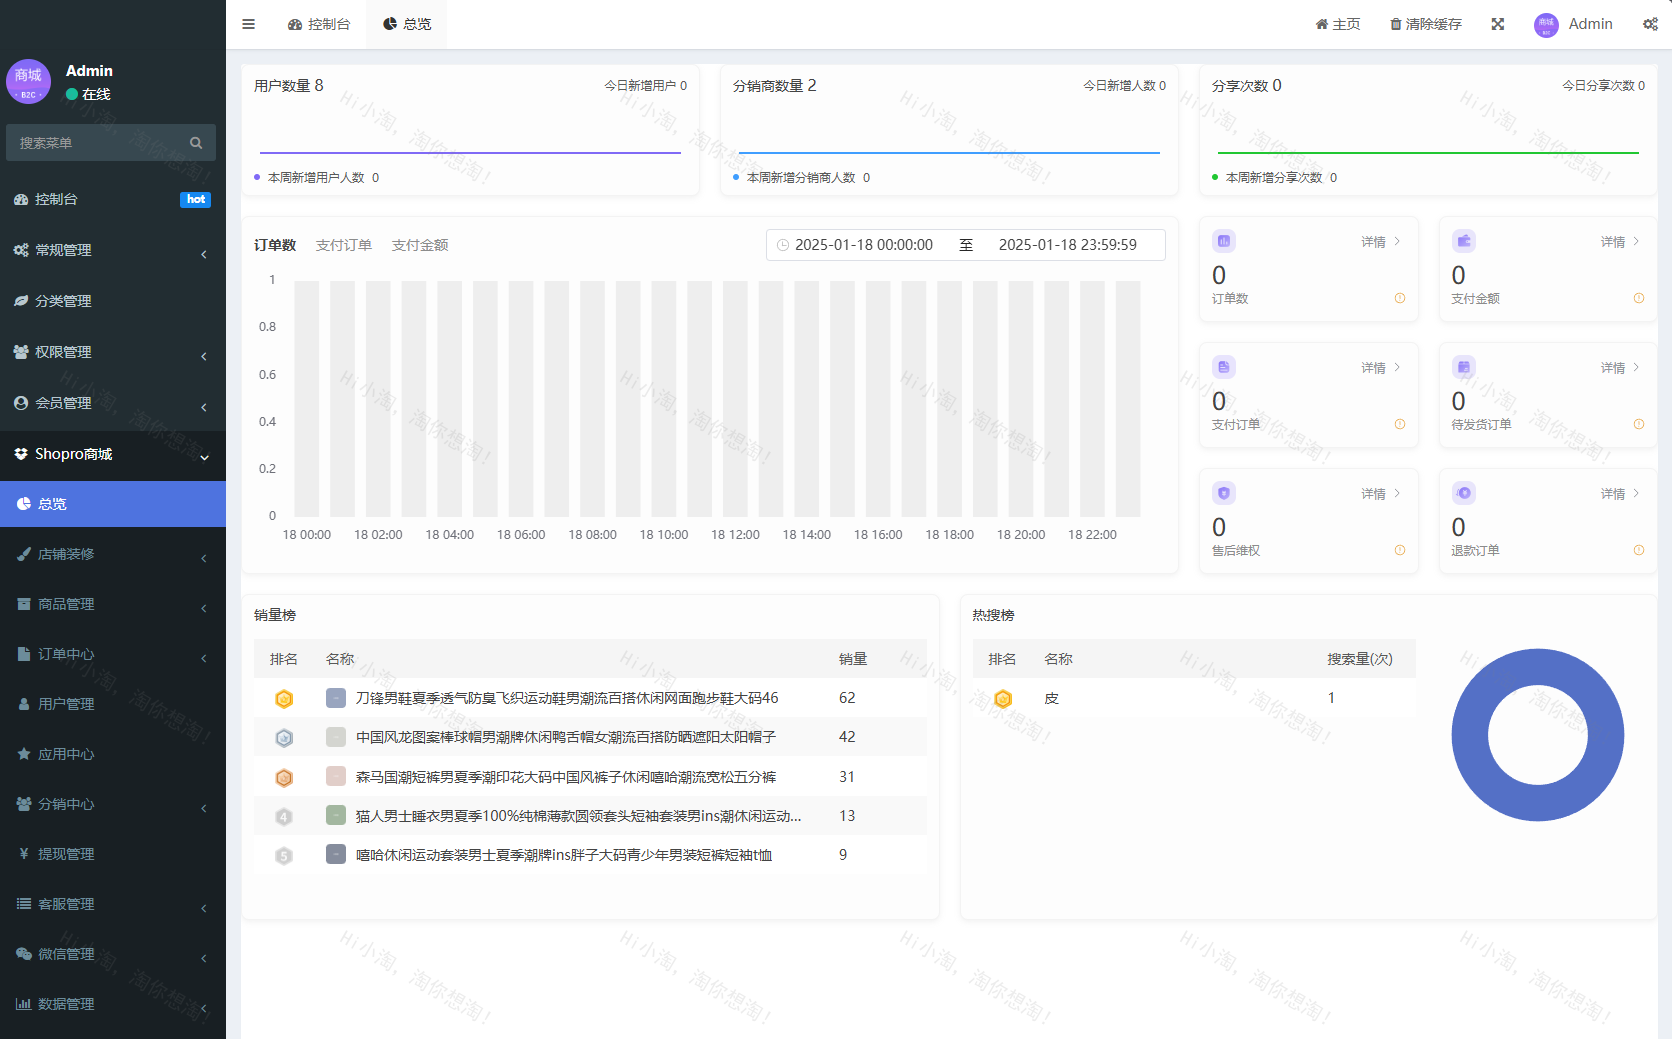Switch to the 总览 top tab
This screenshot has height=1039, width=1672.
[407, 24]
